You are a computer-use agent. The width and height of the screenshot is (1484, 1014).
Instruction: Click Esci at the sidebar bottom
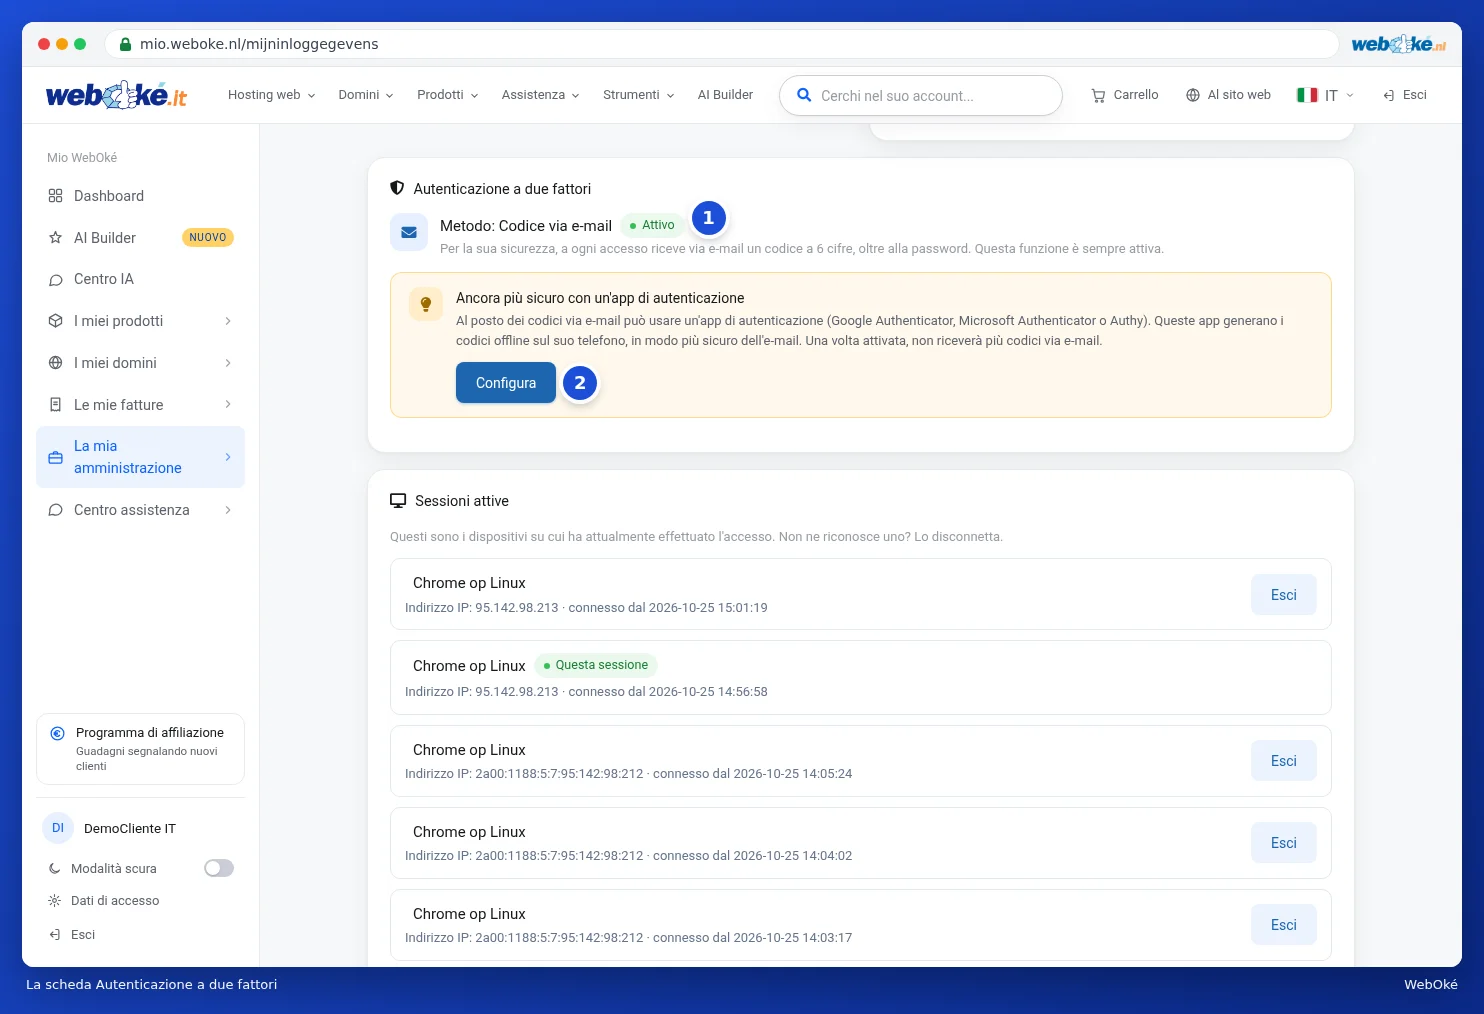[x=72, y=935]
